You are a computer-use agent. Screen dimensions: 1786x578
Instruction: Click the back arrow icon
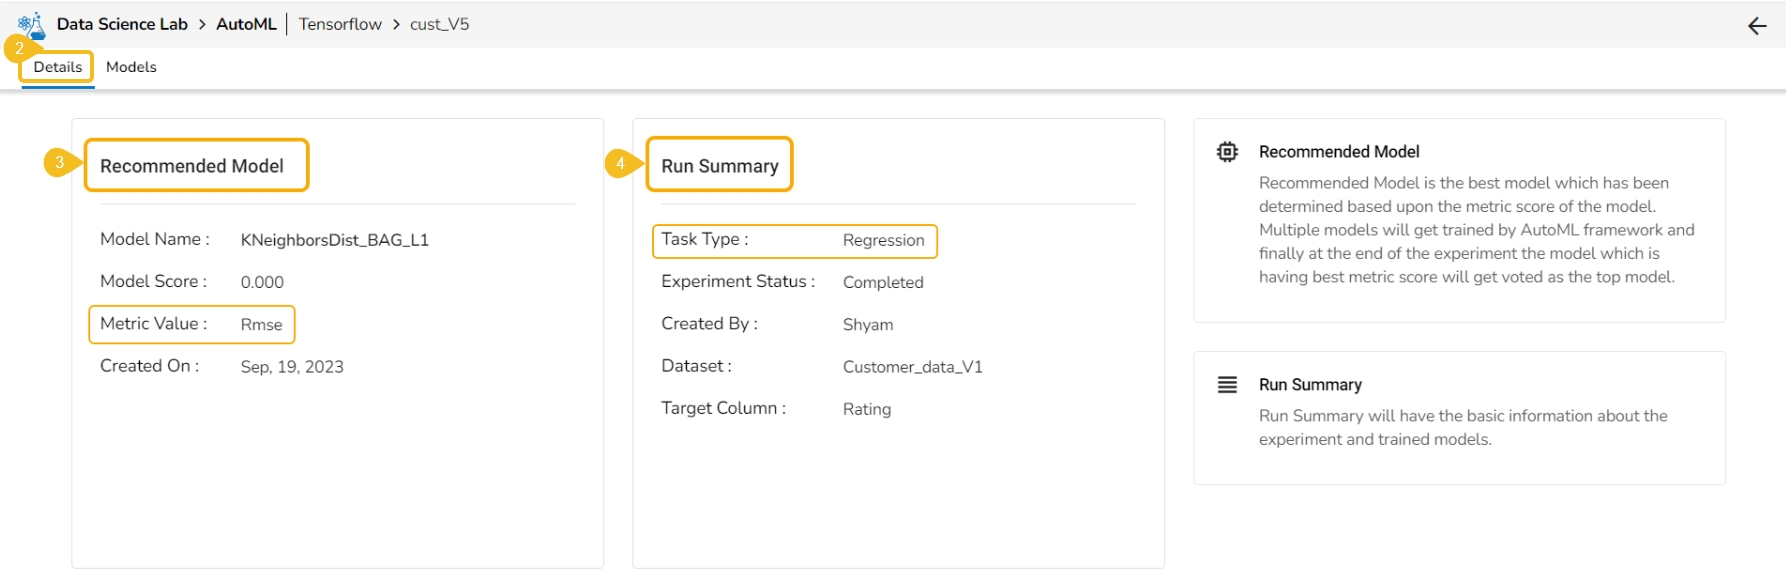point(1757,26)
